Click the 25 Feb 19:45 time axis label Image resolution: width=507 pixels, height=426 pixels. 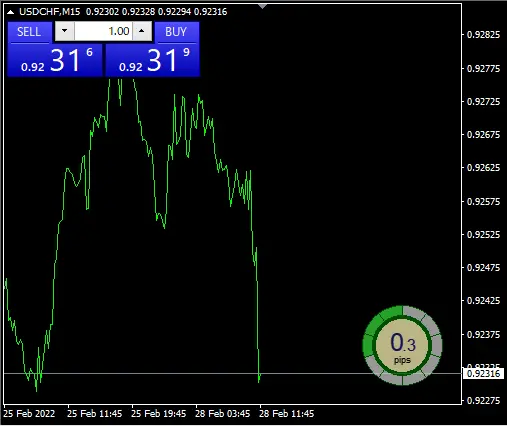click(159, 414)
